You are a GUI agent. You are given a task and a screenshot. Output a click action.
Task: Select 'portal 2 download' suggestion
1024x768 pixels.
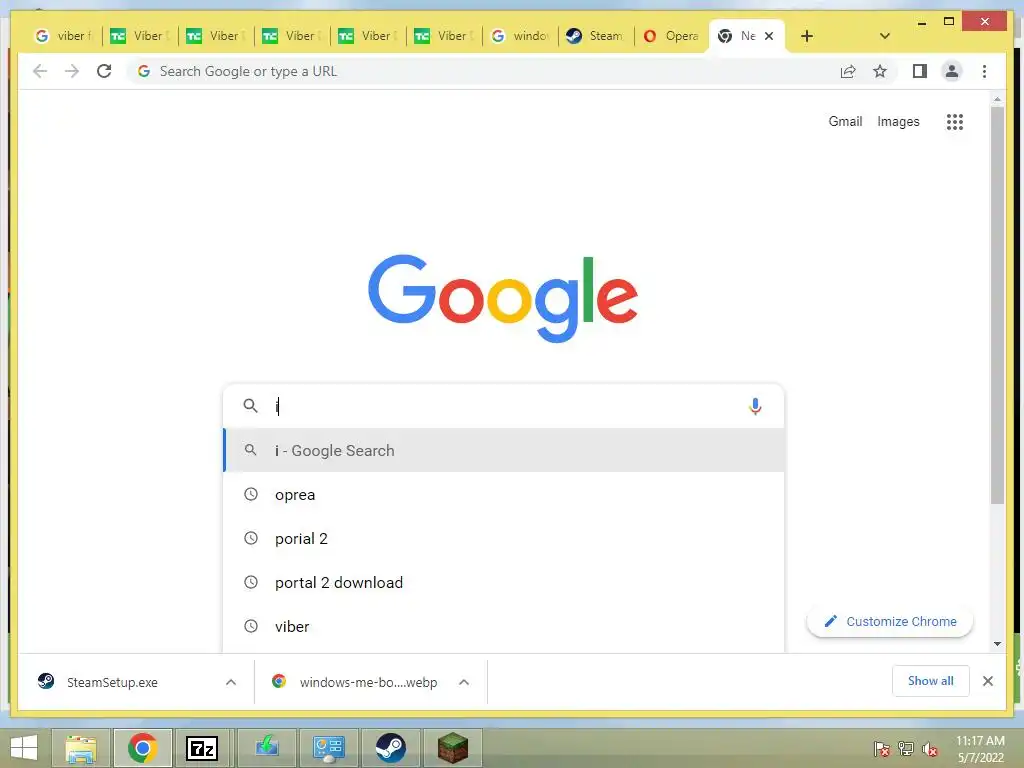tap(504, 582)
